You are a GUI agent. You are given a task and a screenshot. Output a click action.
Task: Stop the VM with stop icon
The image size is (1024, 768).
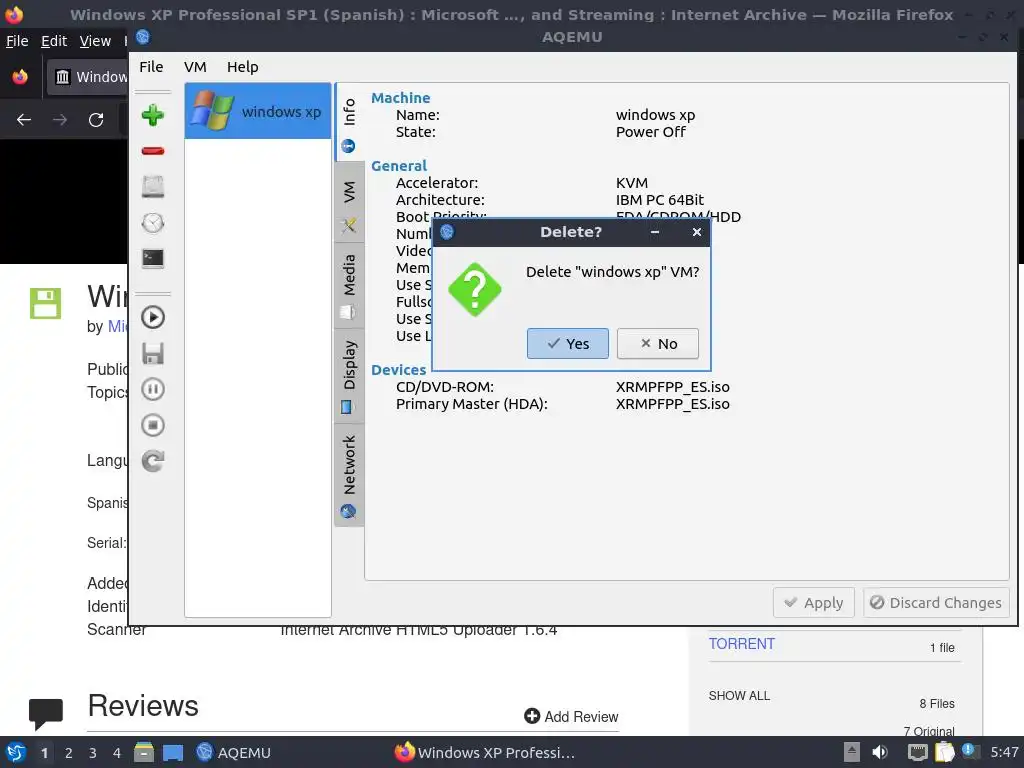[x=153, y=425]
